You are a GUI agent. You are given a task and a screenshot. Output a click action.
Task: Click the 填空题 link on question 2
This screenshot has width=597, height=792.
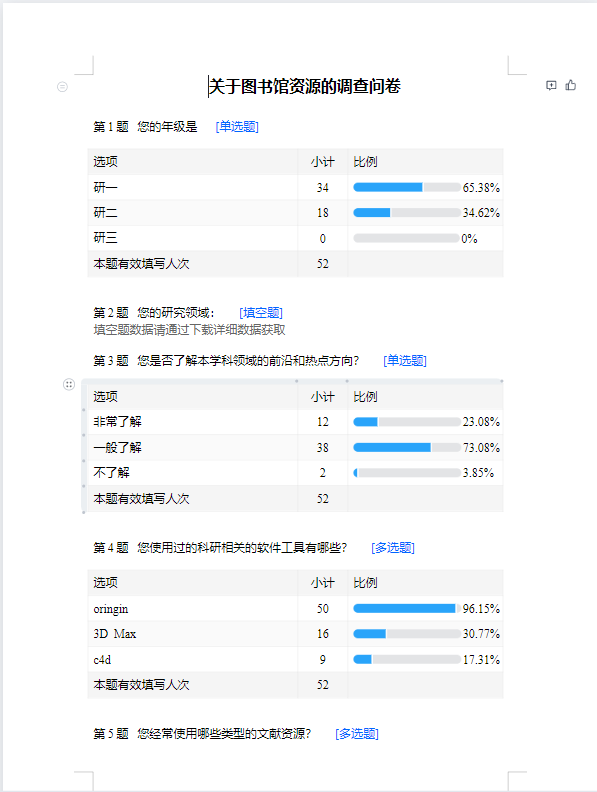(261, 313)
